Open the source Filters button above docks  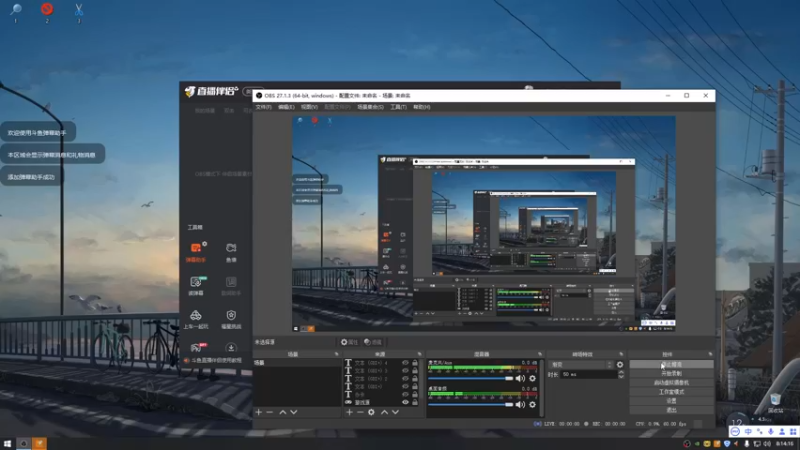373,342
